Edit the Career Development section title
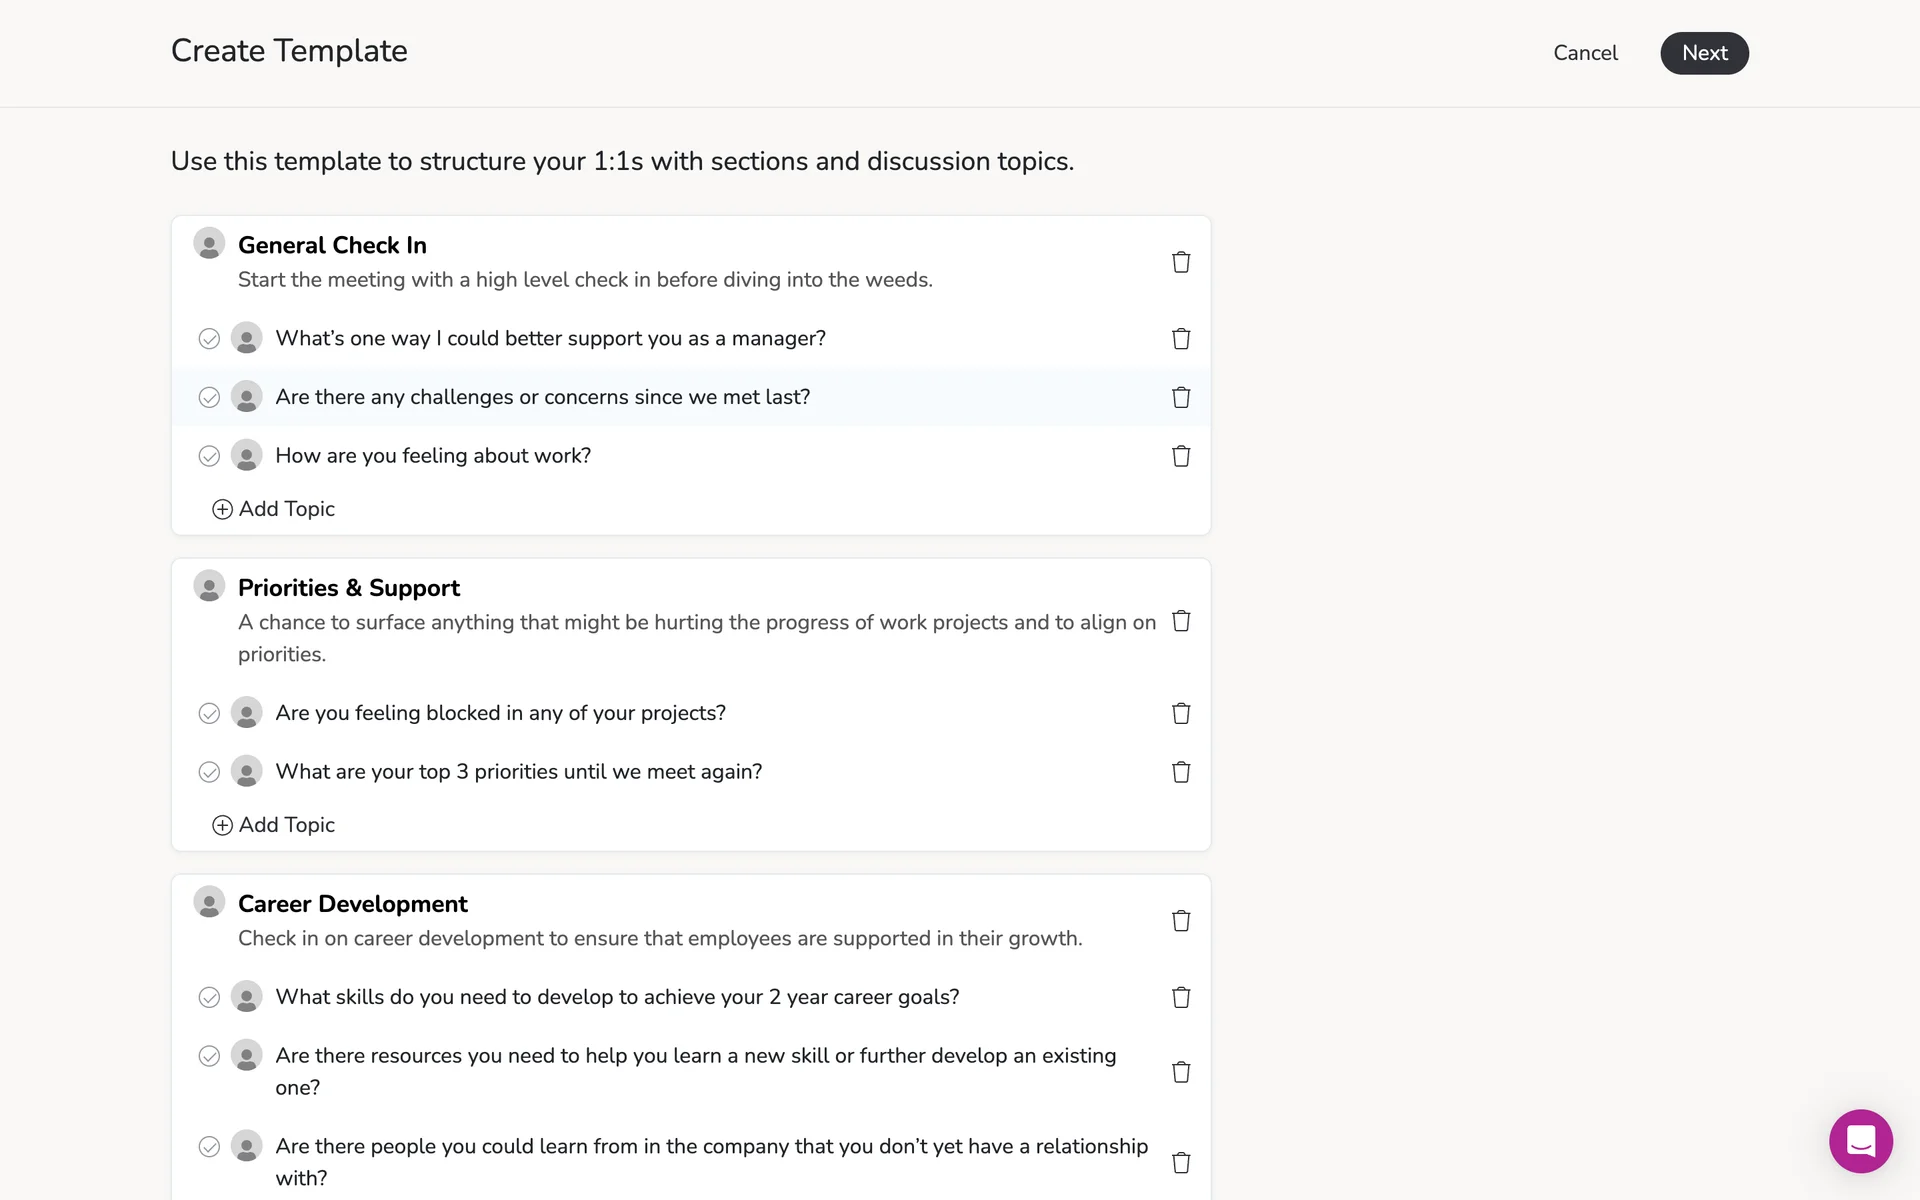The width and height of the screenshot is (1920, 1200). coord(352,904)
